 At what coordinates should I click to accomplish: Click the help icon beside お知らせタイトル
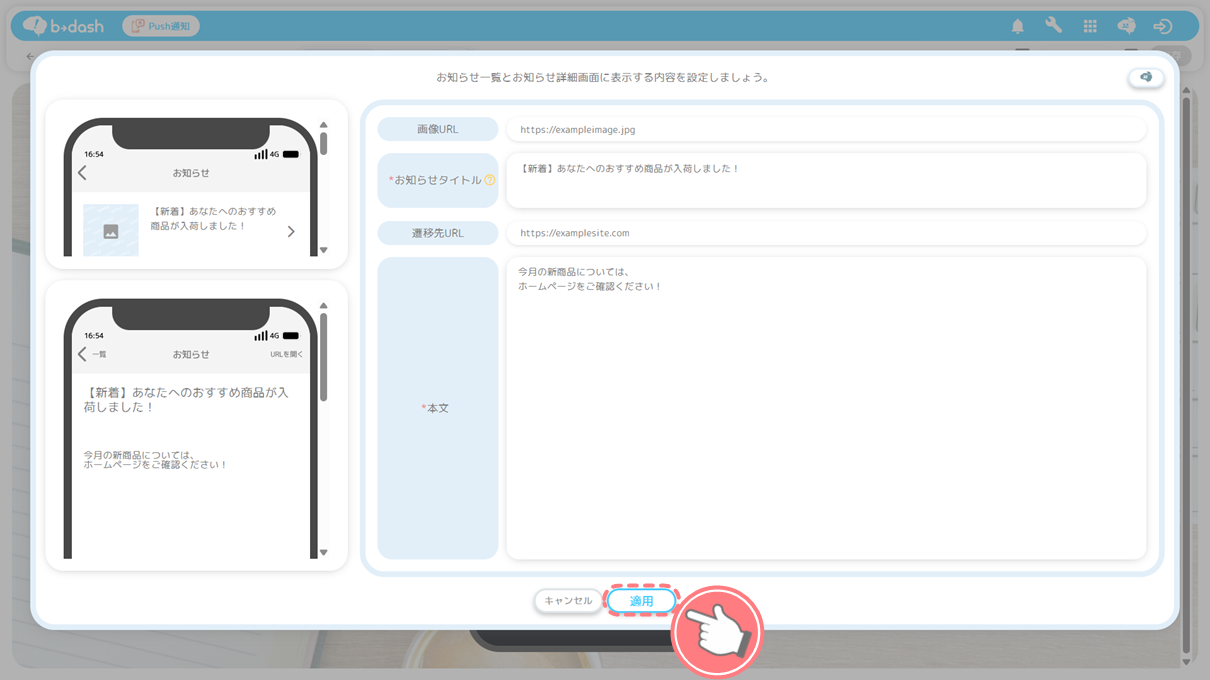490,181
